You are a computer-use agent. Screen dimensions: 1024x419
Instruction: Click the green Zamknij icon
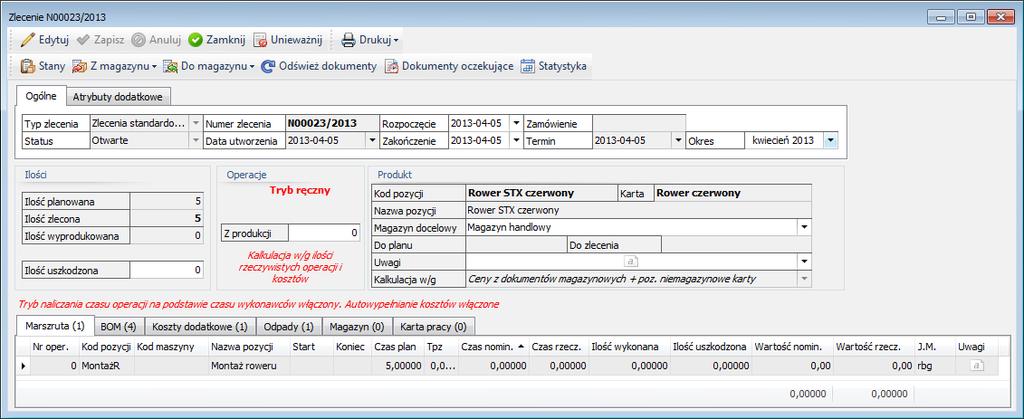(195, 40)
